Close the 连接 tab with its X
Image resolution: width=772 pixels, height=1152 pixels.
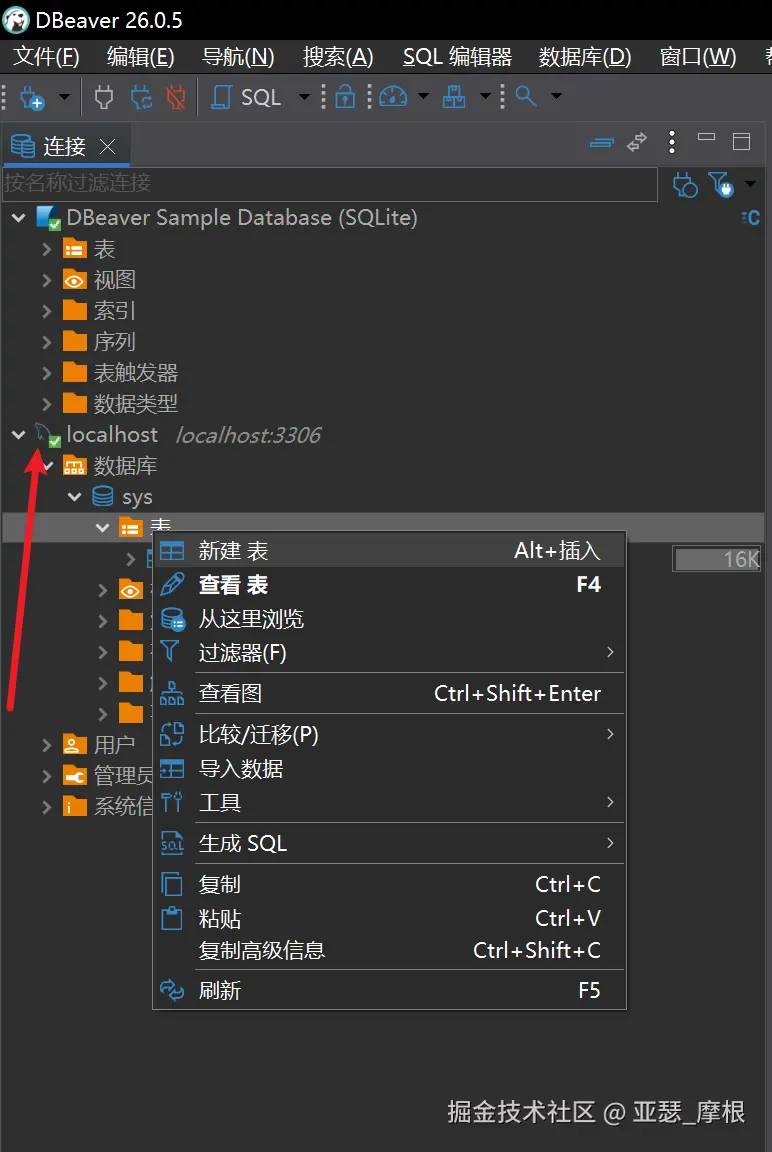[x=107, y=146]
